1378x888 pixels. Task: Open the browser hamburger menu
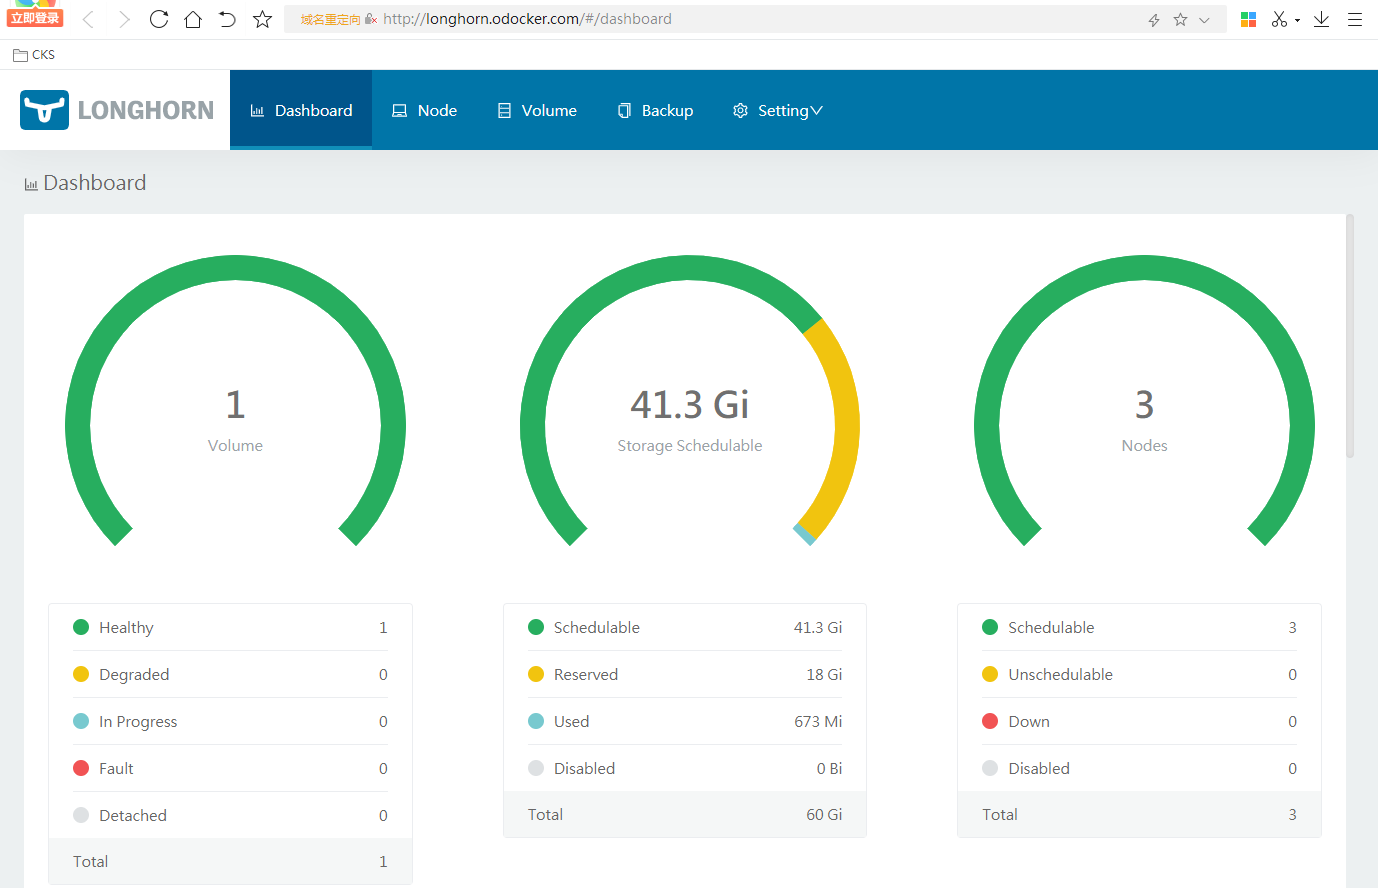pos(1355,19)
